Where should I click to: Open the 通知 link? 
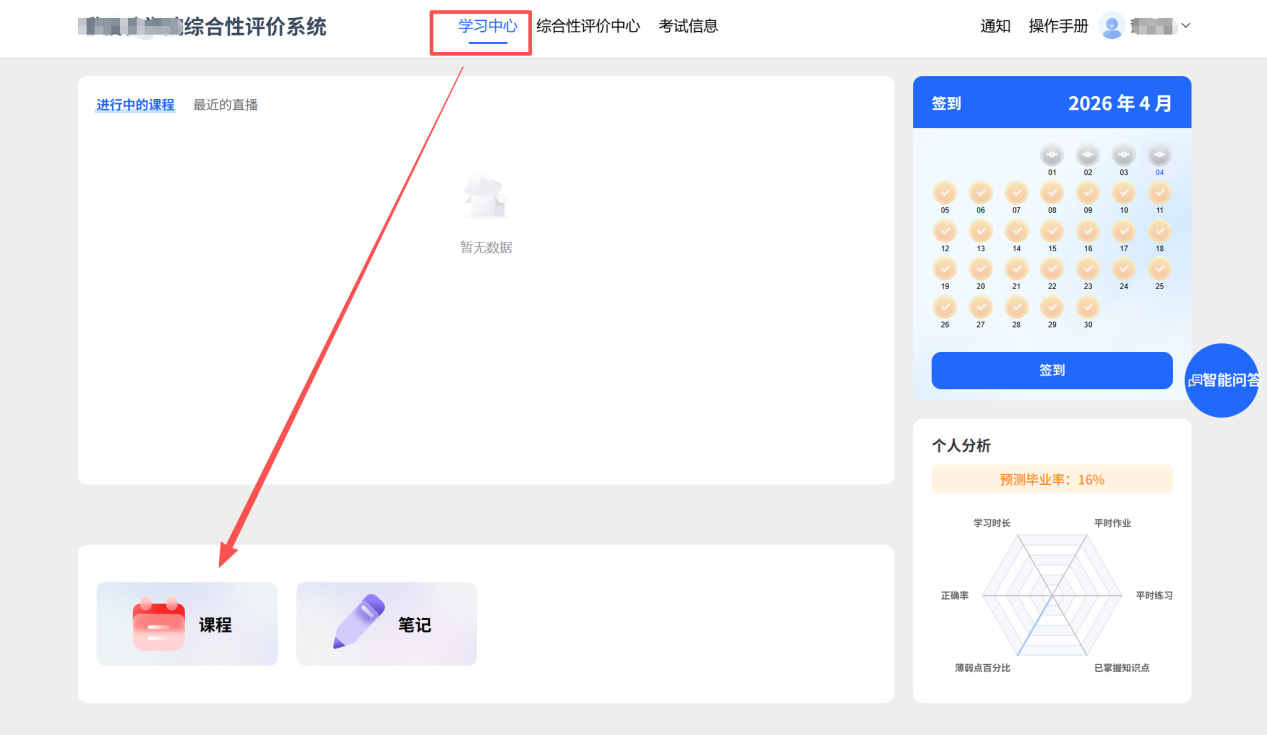pos(995,26)
